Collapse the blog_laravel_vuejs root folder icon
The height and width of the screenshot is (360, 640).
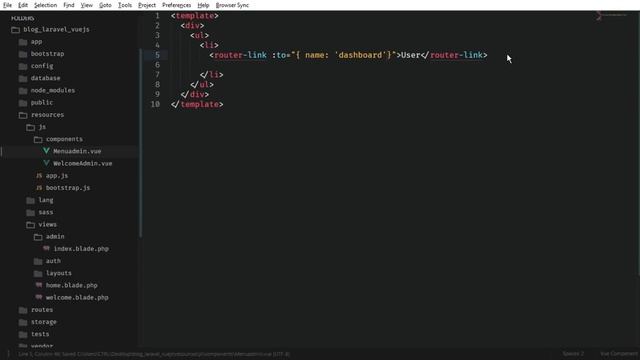coord(16,30)
